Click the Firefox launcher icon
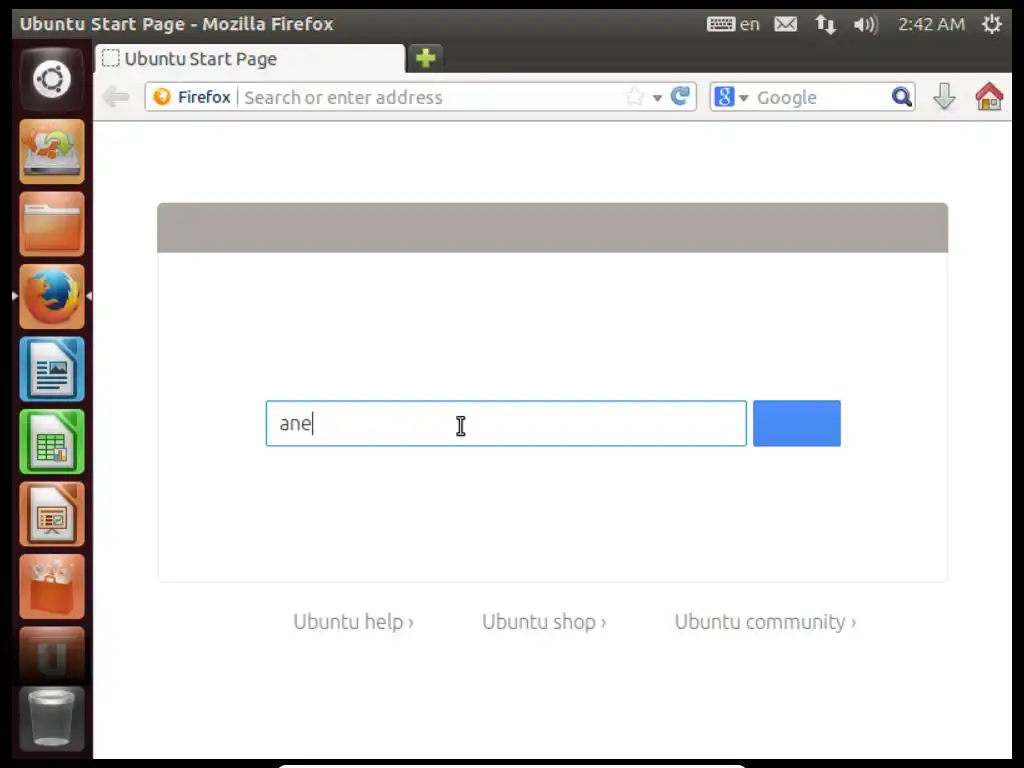The height and width of the screenshot is (768, 1024). (x=52, y=296)
